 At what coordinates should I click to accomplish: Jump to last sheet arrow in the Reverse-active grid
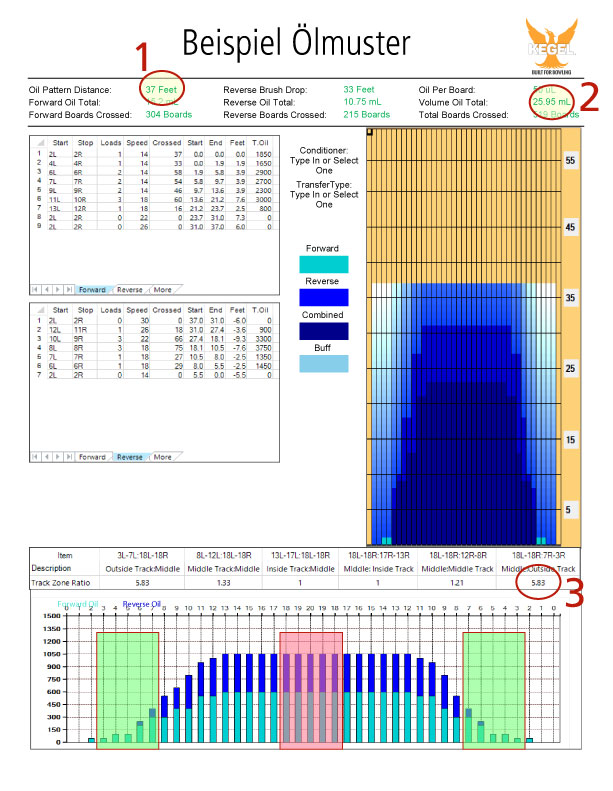click(69, 457)
